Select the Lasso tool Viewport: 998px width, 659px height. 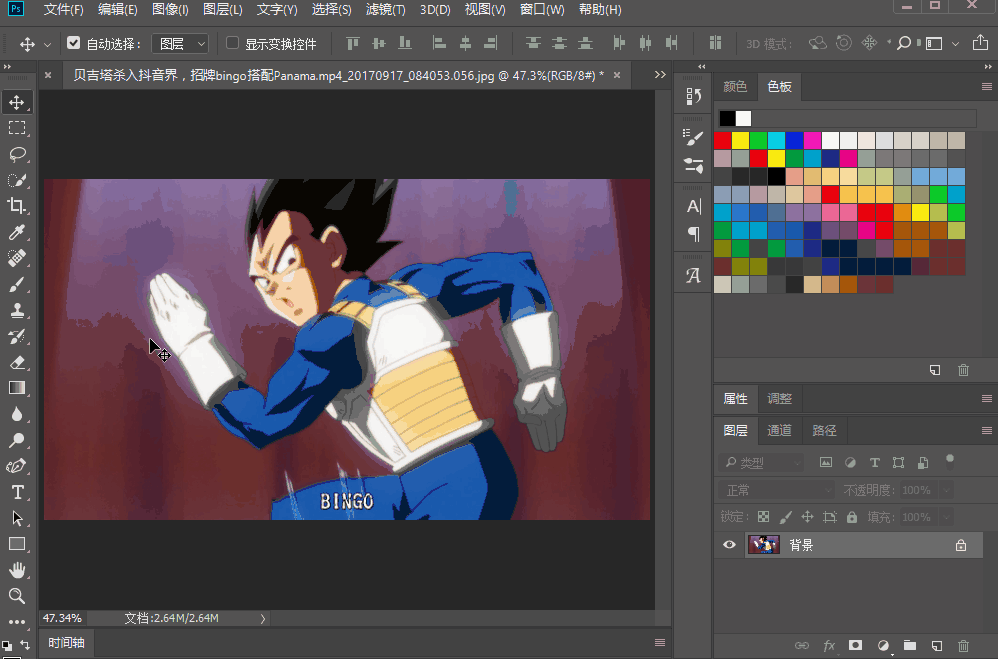tap(17, 154)
